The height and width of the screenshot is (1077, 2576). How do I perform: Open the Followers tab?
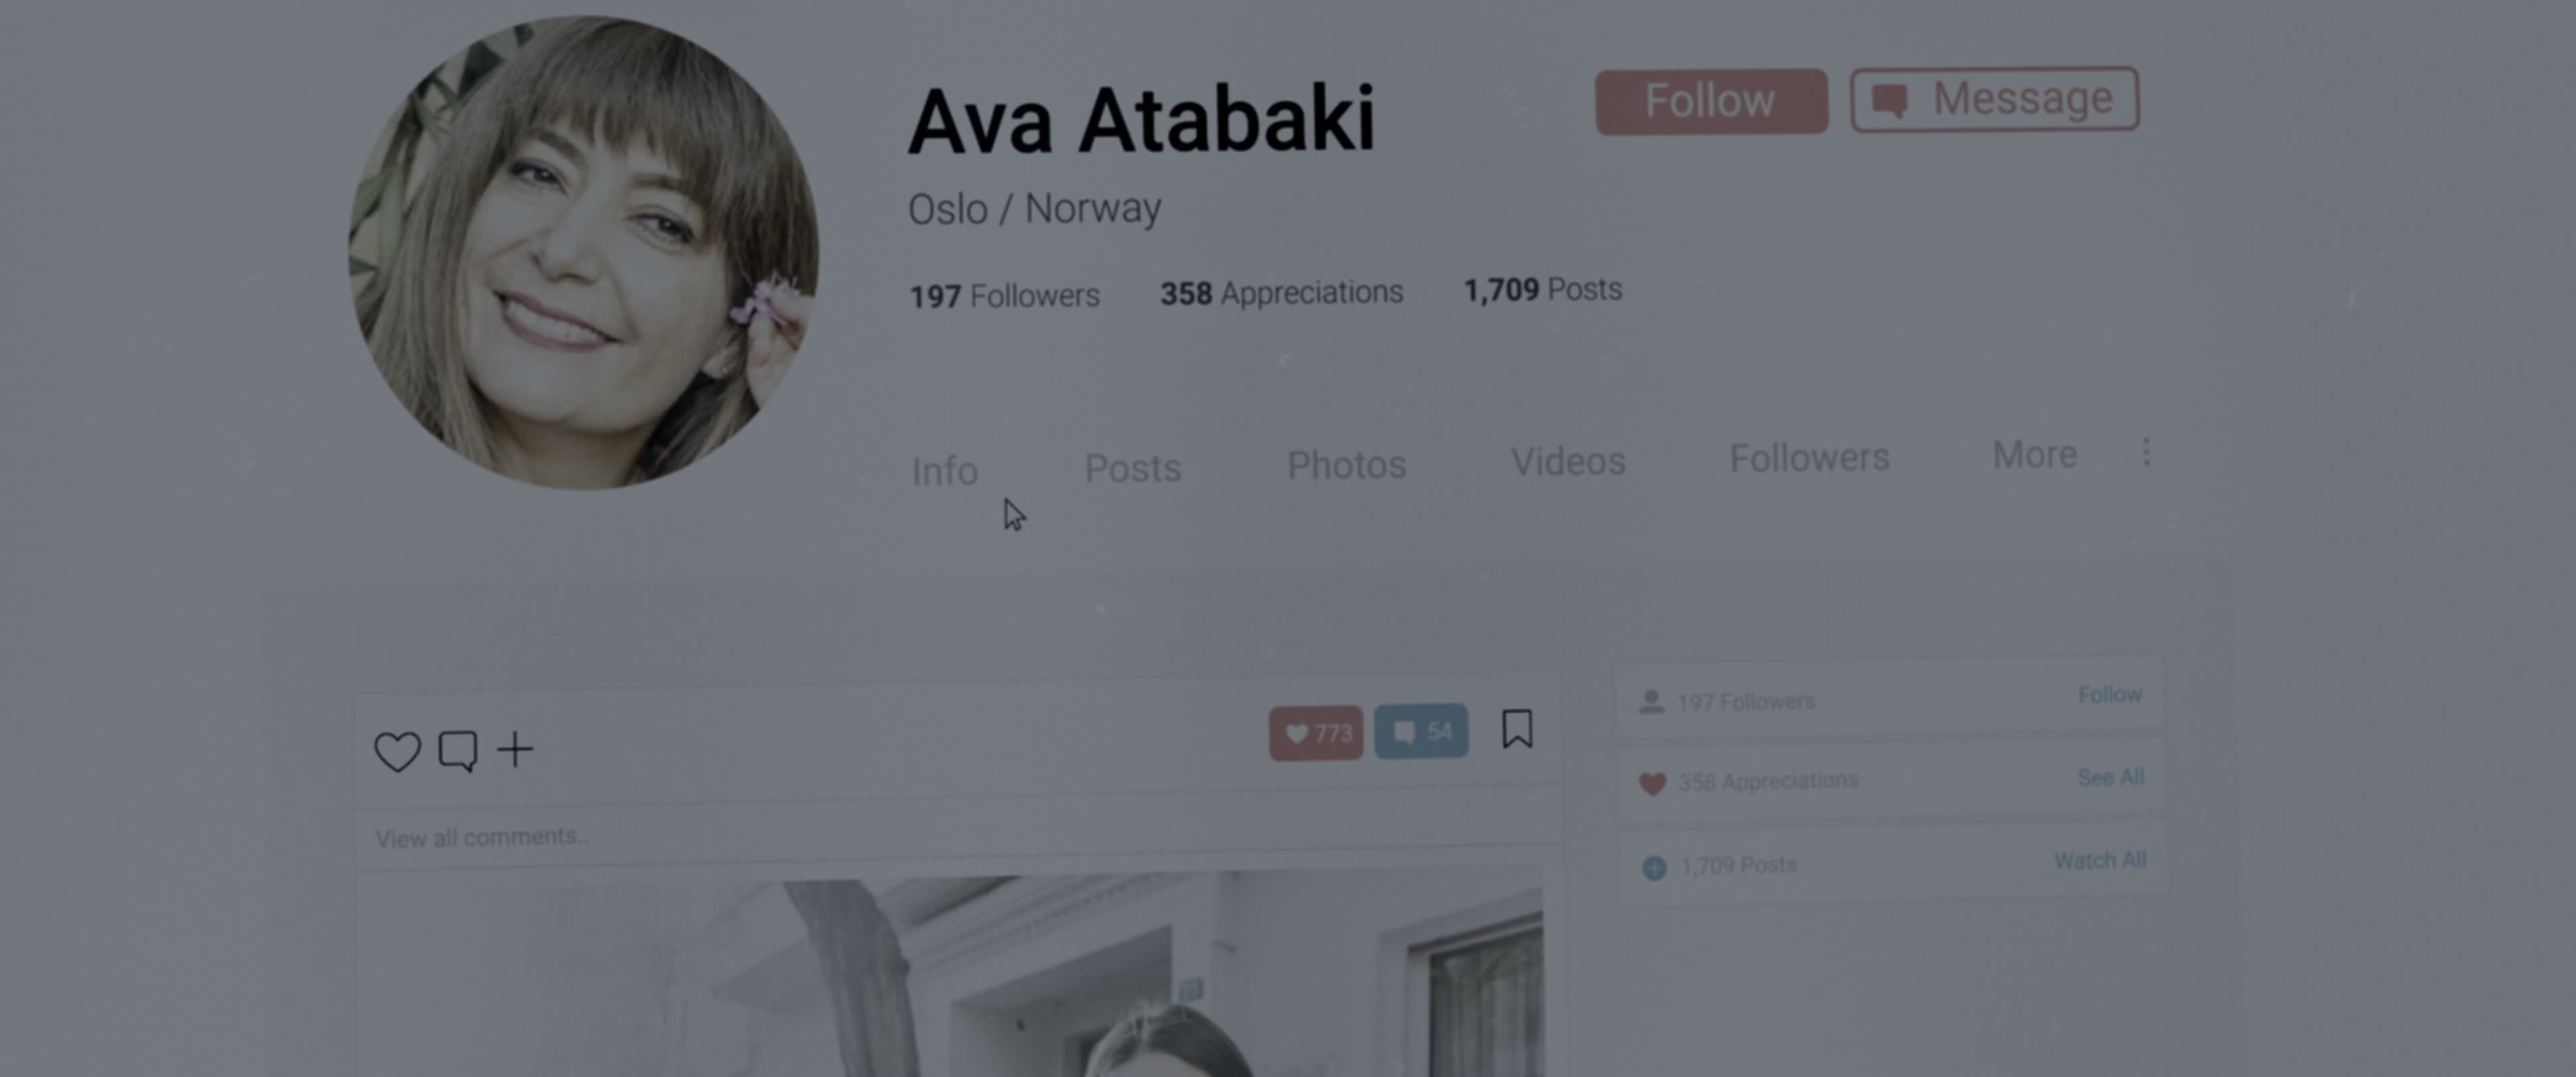(x=1809, y=458)
